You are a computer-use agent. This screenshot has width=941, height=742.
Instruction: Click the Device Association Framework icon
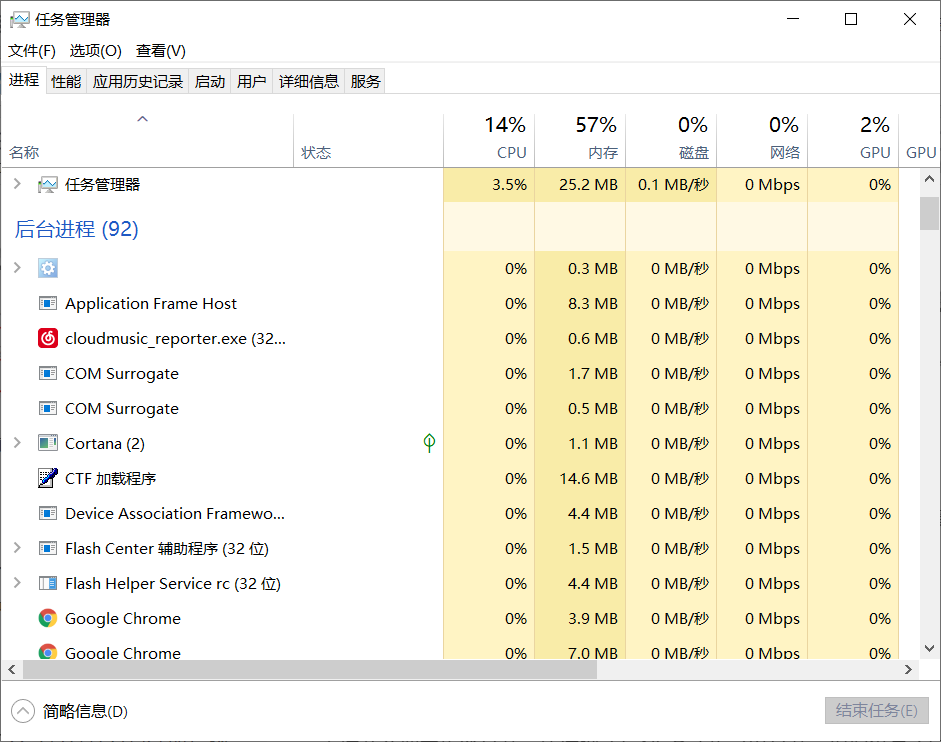pyautogui.click(x=47, y=513)
